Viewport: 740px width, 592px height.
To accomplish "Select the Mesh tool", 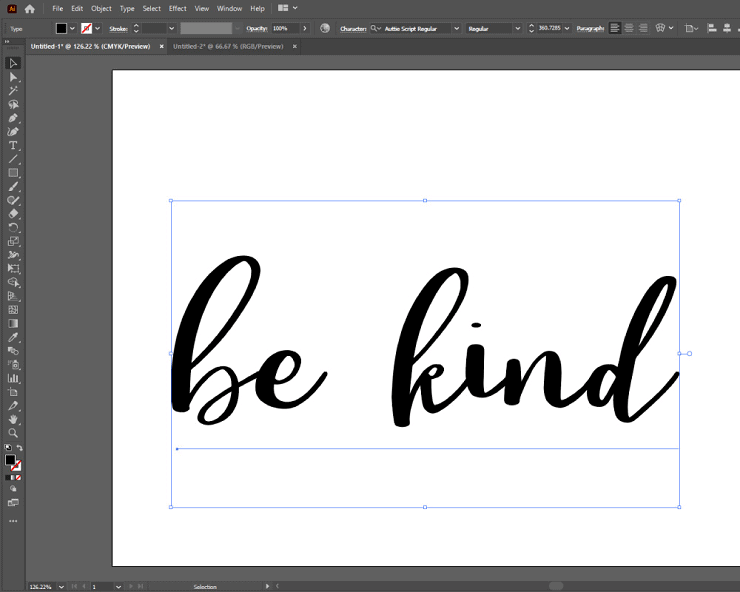I will (x=13, y=310).
